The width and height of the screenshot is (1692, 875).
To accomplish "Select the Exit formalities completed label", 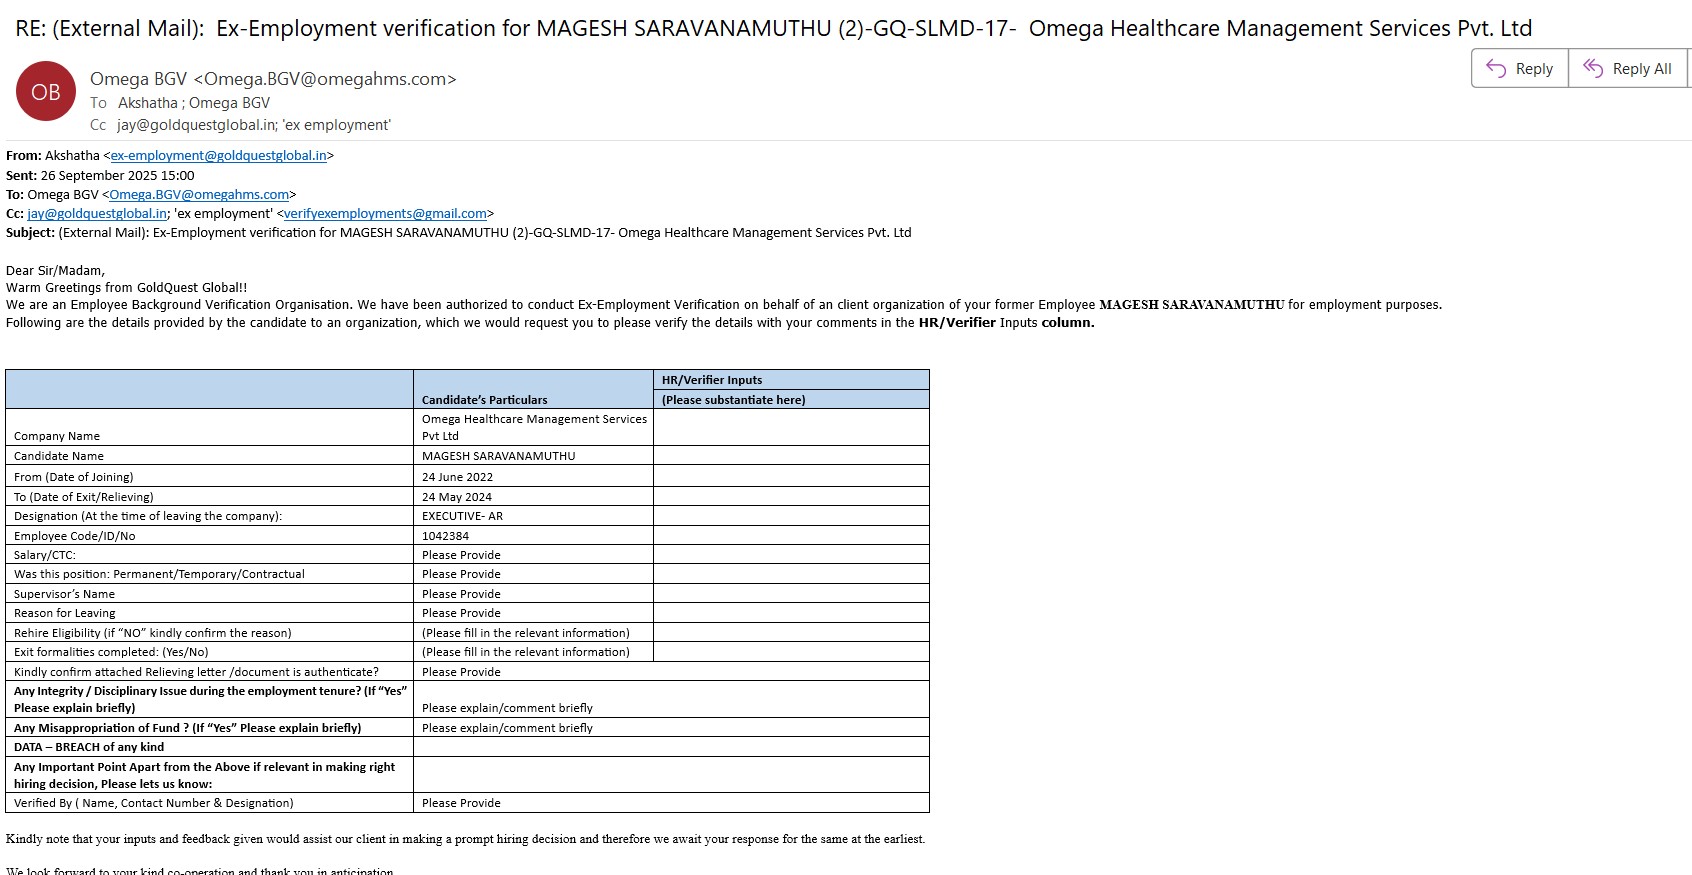I will [111, 652].
